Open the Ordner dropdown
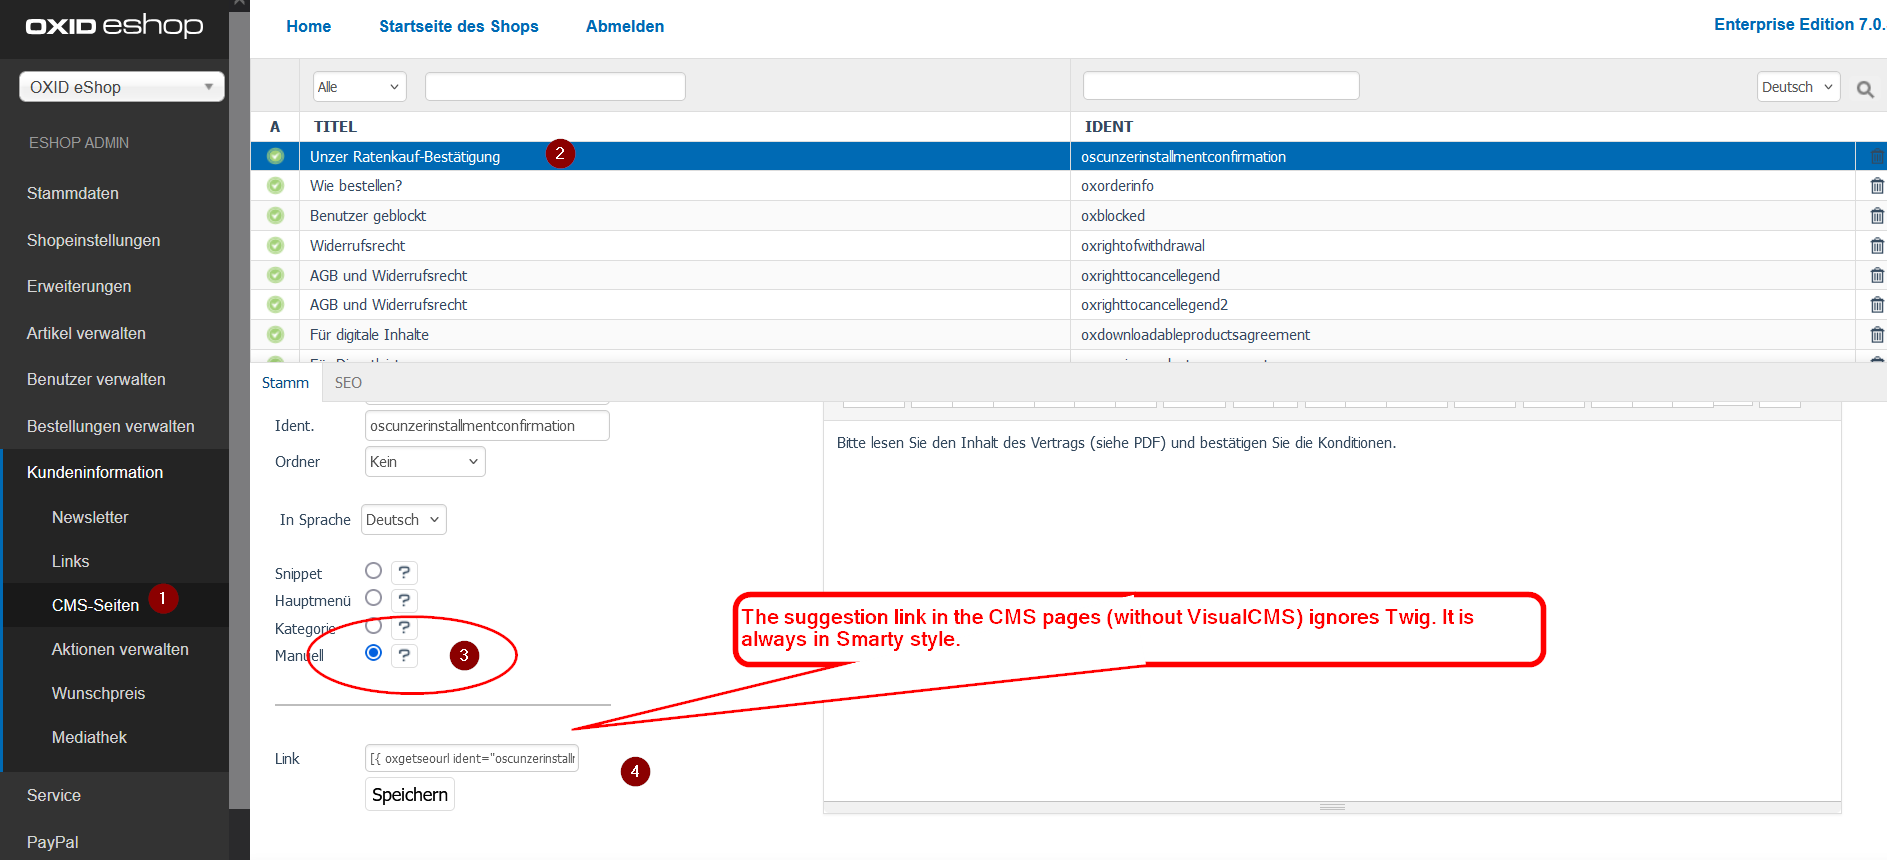The width and height of the screenshot is (1887, 860). click(x=425, y=462)
